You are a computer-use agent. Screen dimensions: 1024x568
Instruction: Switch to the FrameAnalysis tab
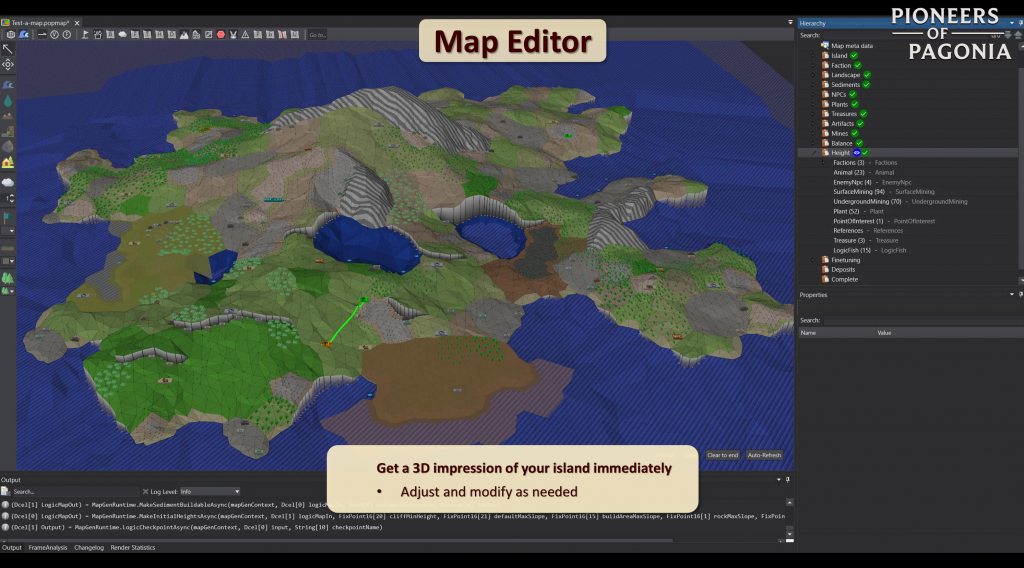pos(48,548)
